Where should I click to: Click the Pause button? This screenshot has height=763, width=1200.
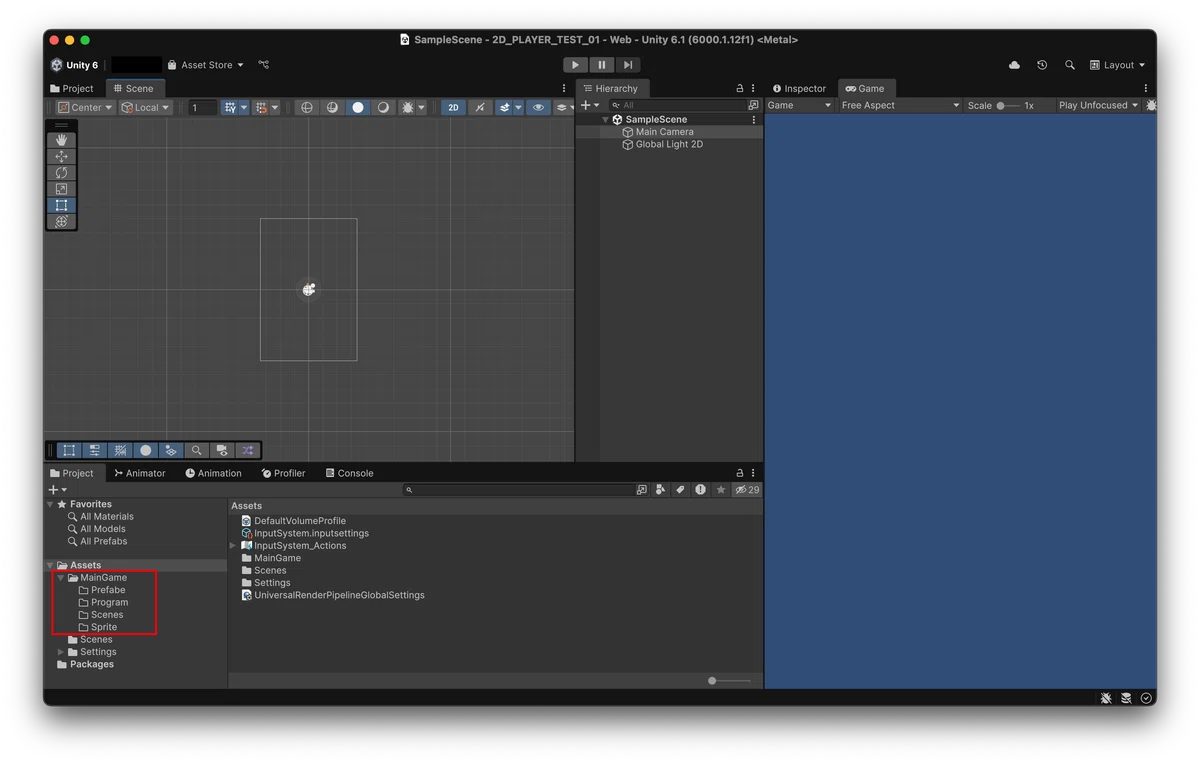601,65
